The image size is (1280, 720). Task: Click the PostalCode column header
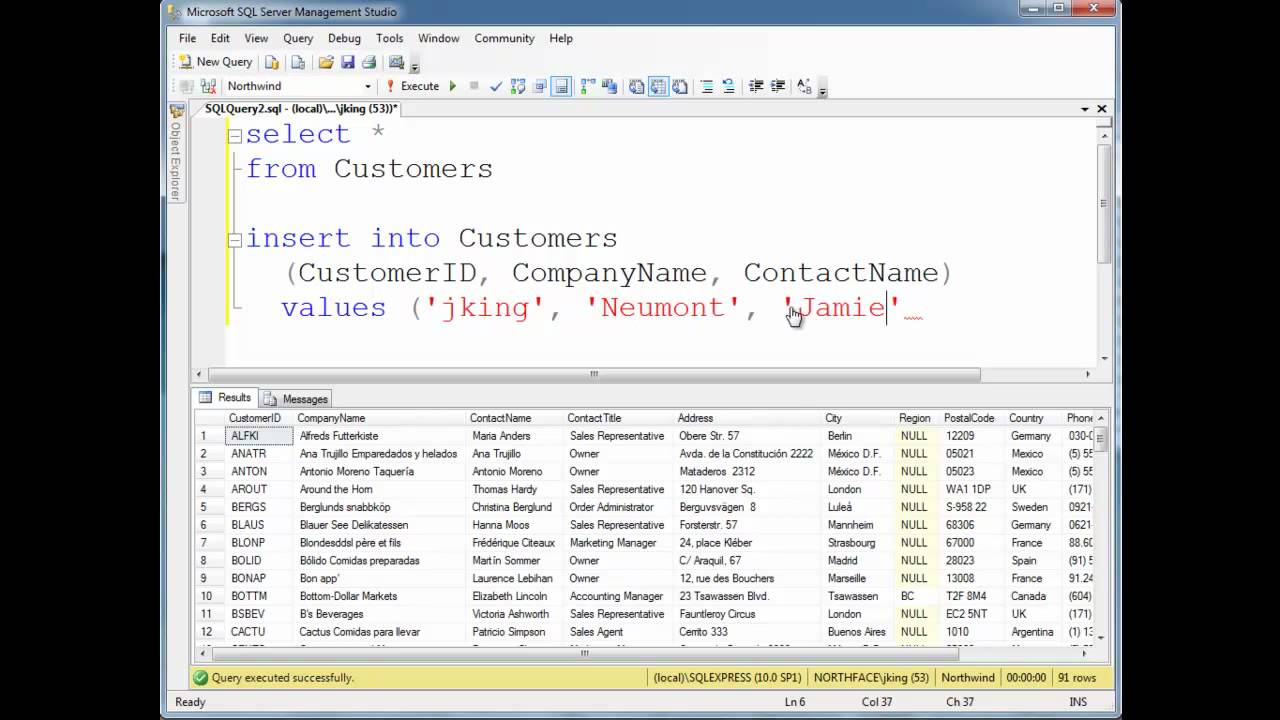coord(972,418)
